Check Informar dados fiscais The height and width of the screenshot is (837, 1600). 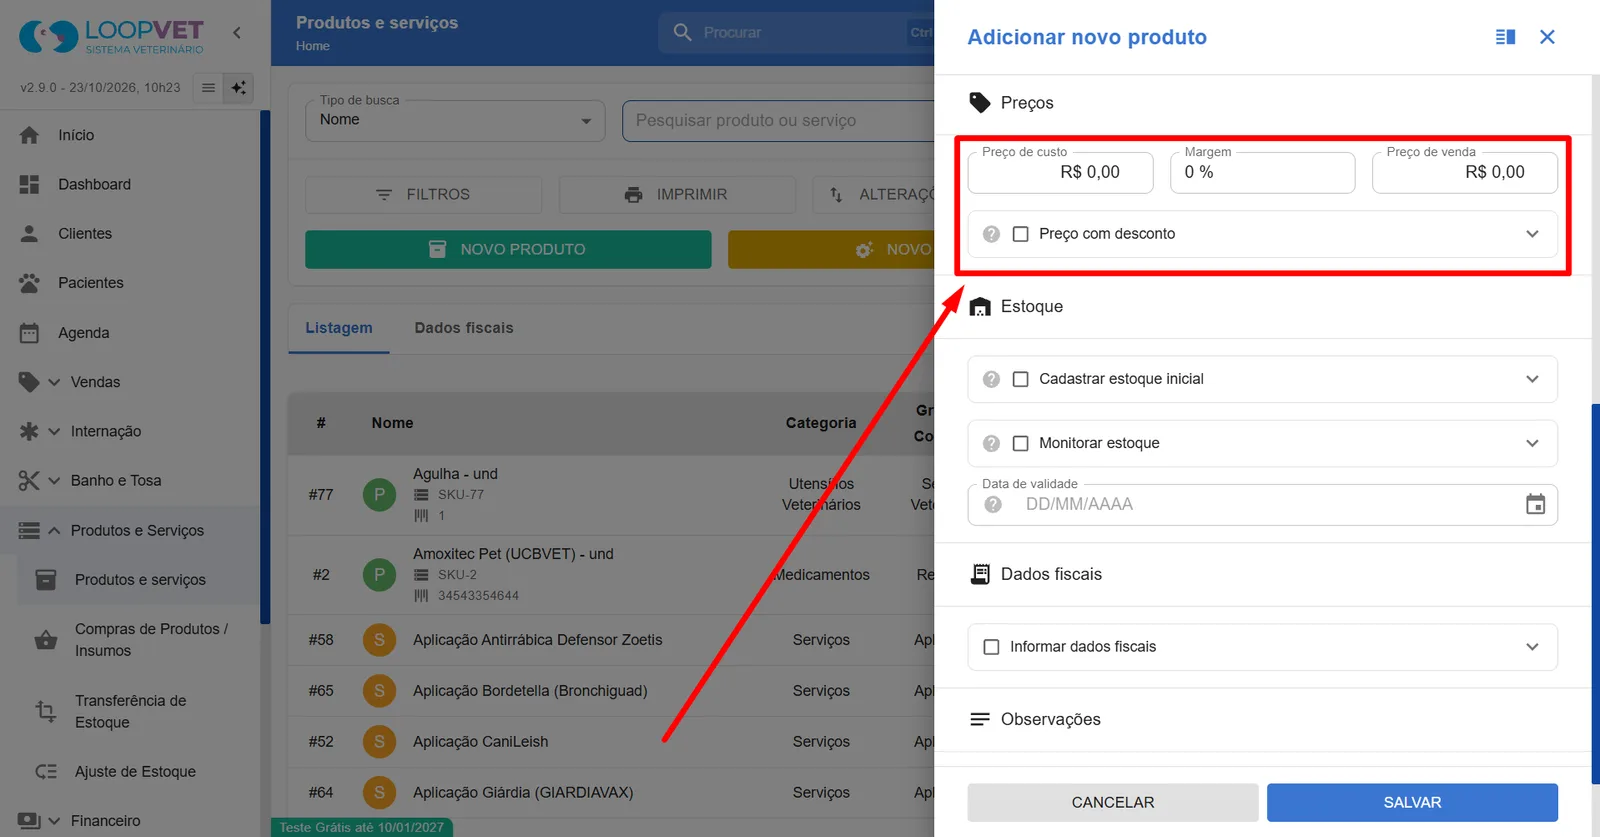(x=991, y=647)
